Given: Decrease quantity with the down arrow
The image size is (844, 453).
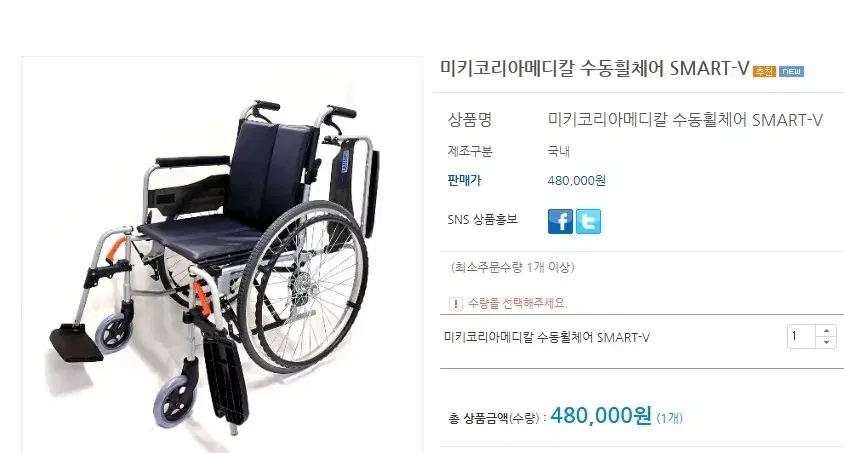Looking at the screenshot, I should [826, 343].
